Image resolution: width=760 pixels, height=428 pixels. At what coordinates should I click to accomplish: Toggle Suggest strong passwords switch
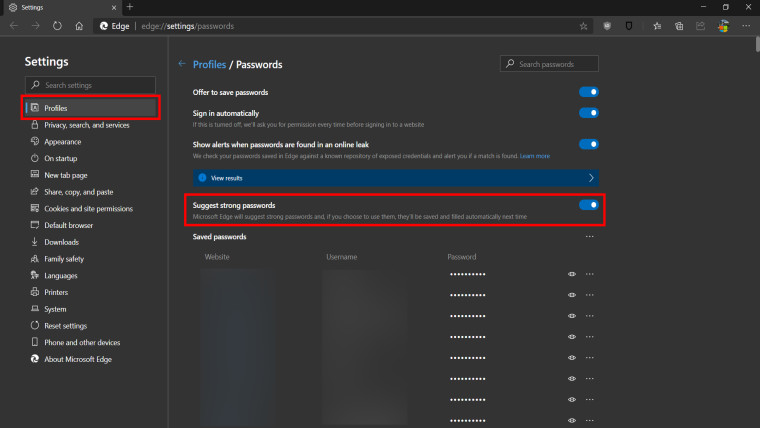click(588, 205)
